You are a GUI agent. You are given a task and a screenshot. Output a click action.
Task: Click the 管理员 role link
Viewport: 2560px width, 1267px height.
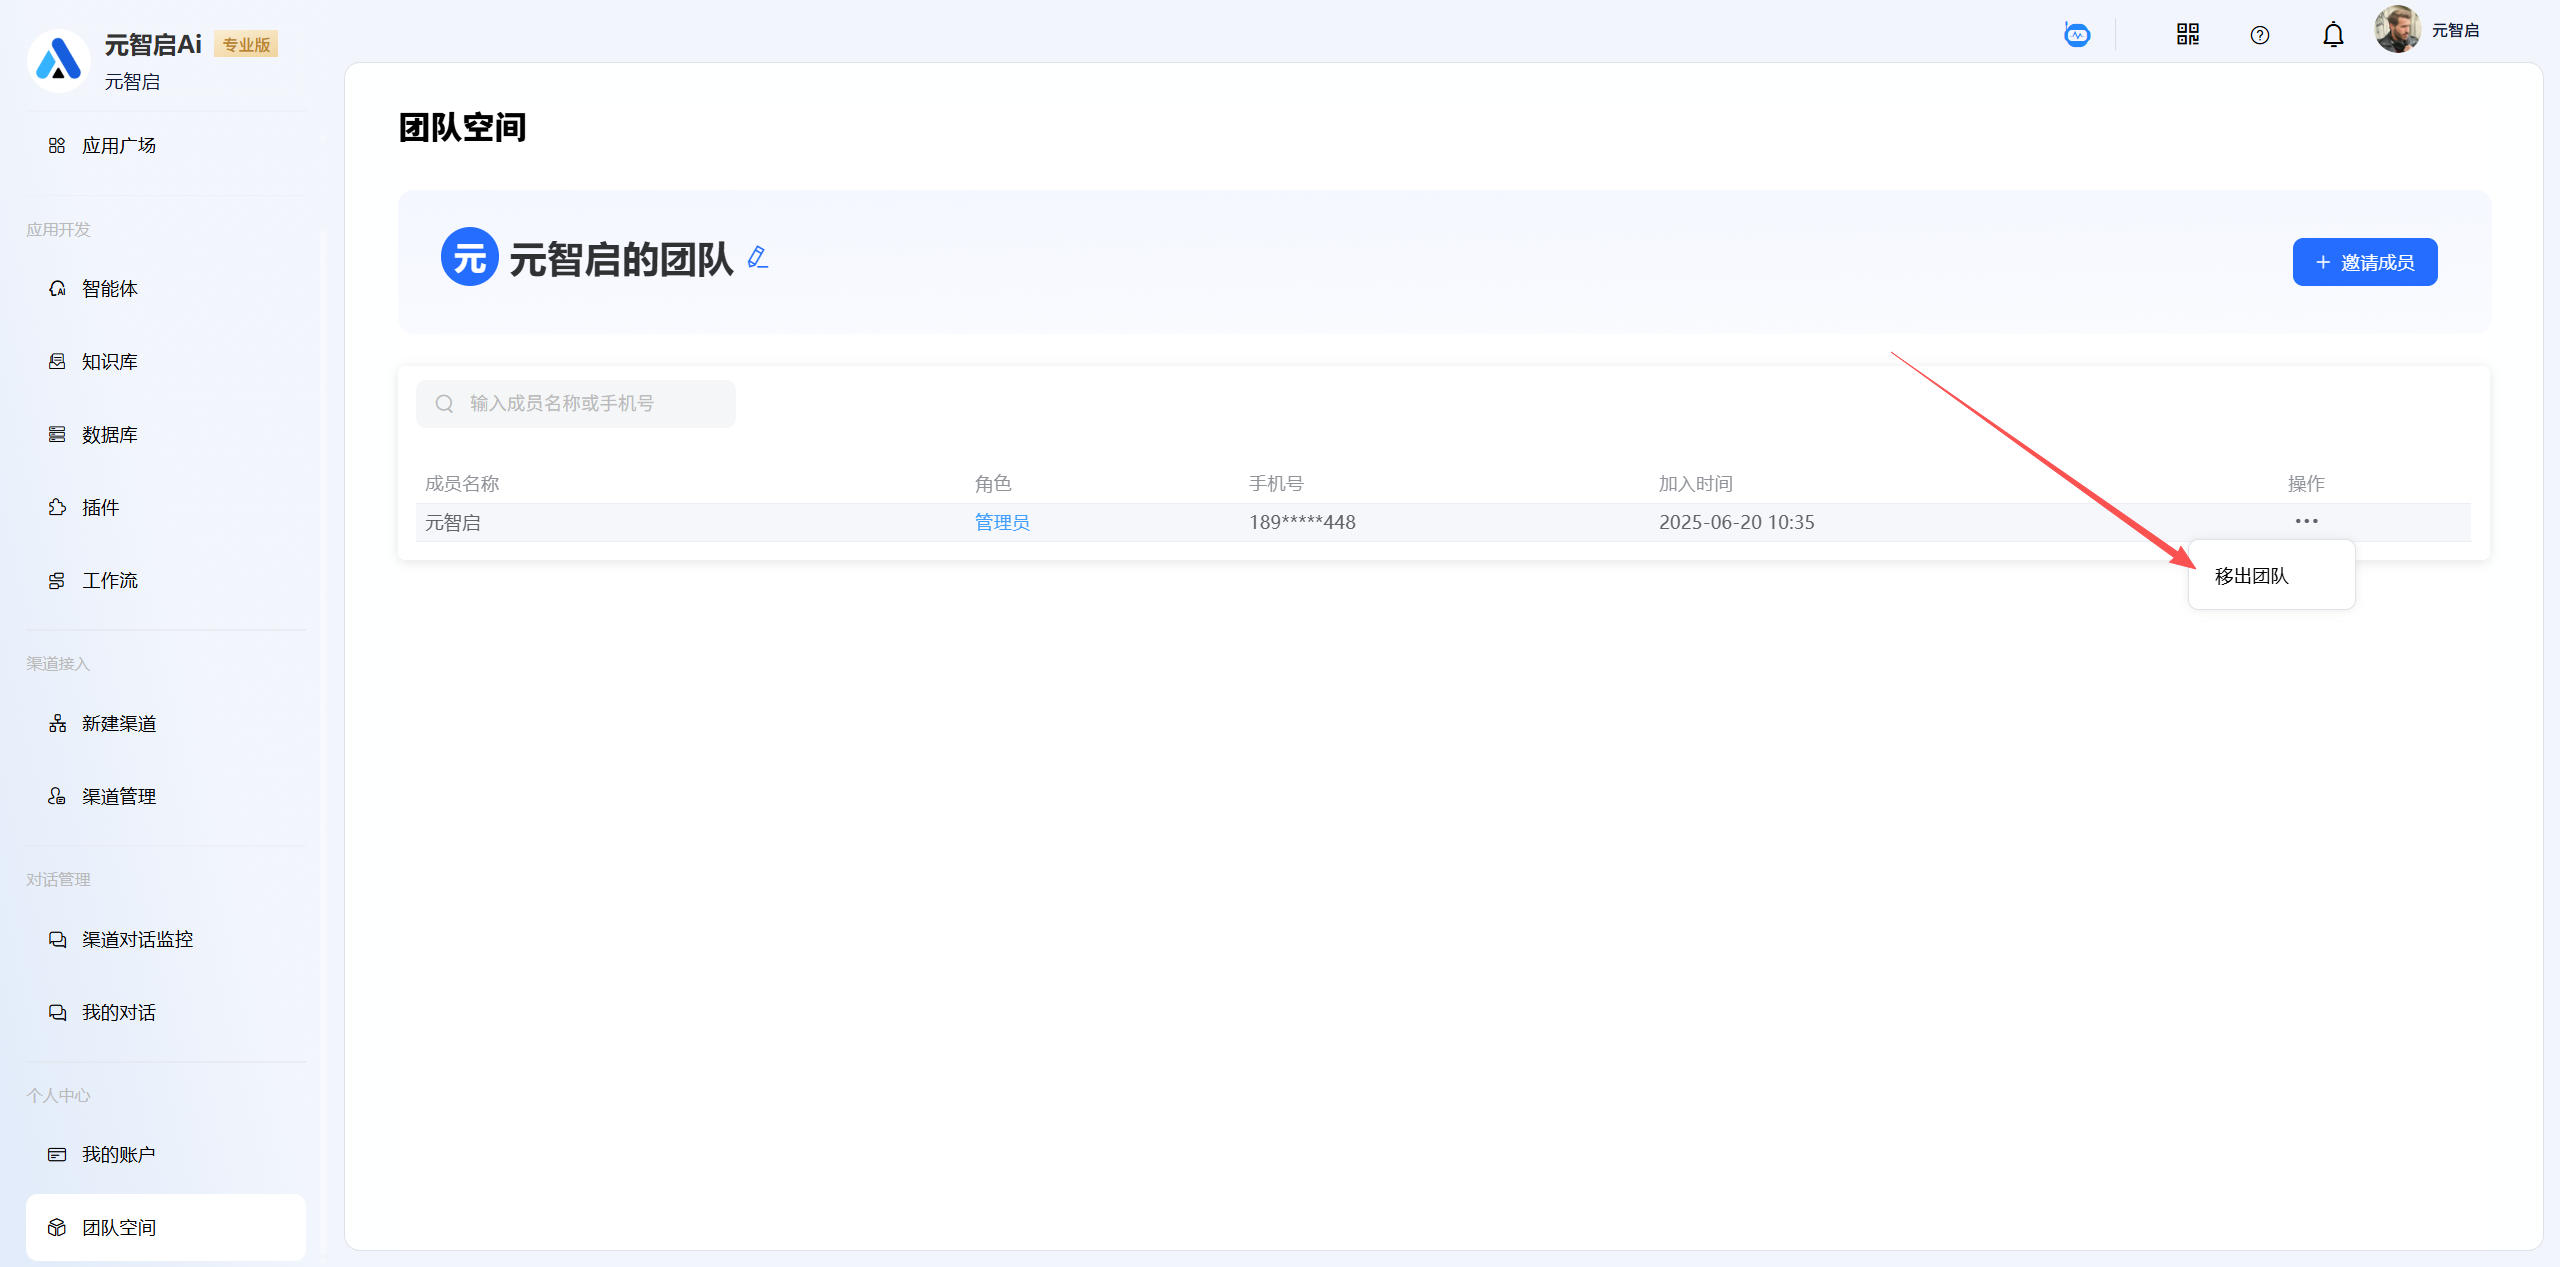1001,522
